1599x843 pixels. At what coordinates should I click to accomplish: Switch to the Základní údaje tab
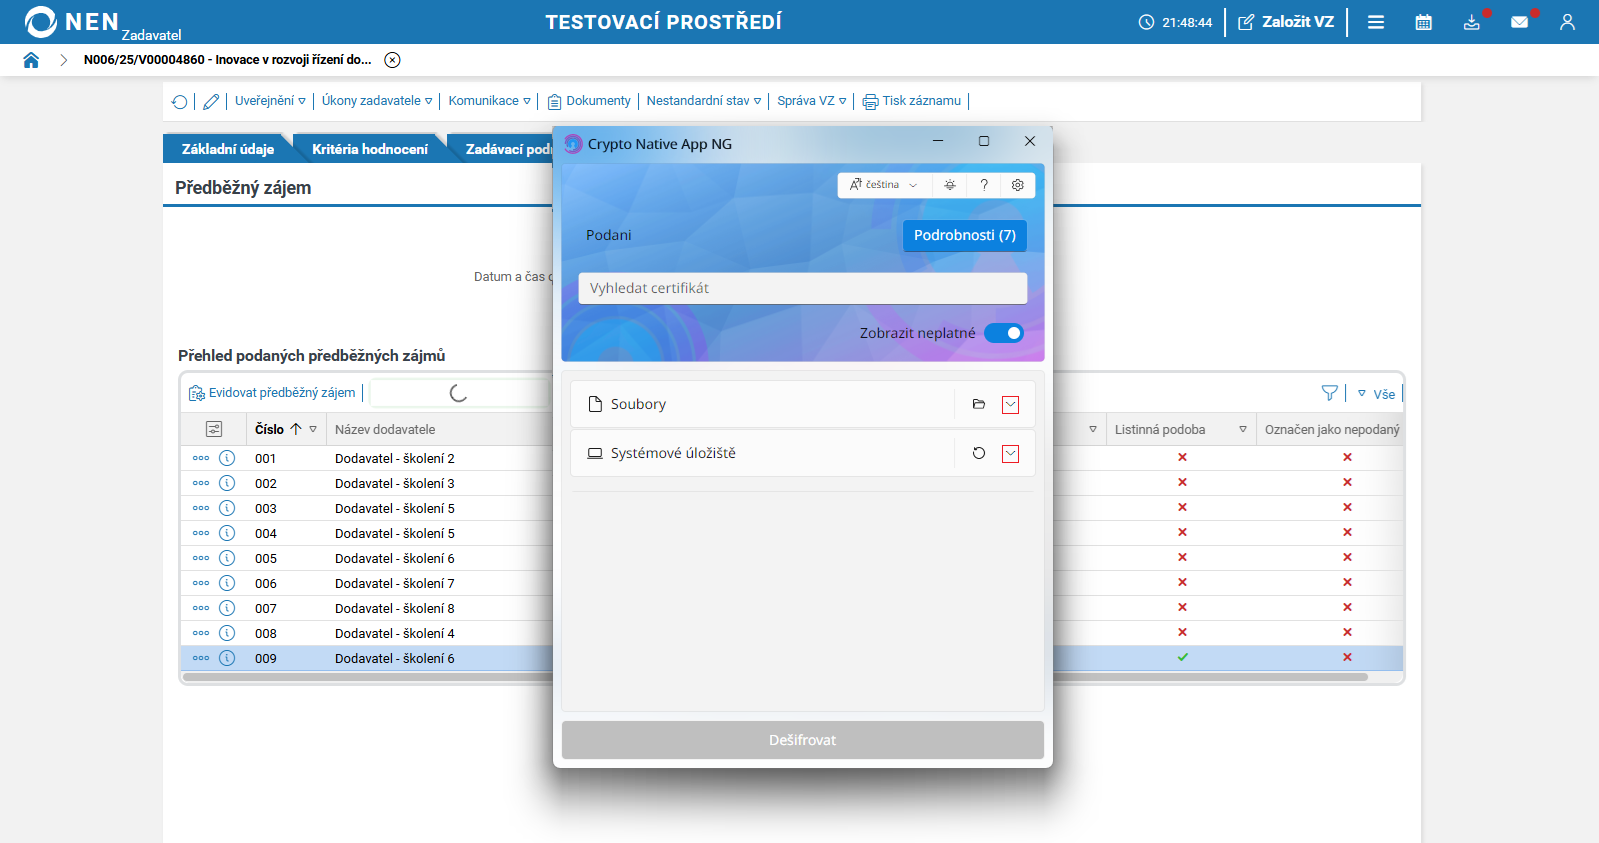228,149
